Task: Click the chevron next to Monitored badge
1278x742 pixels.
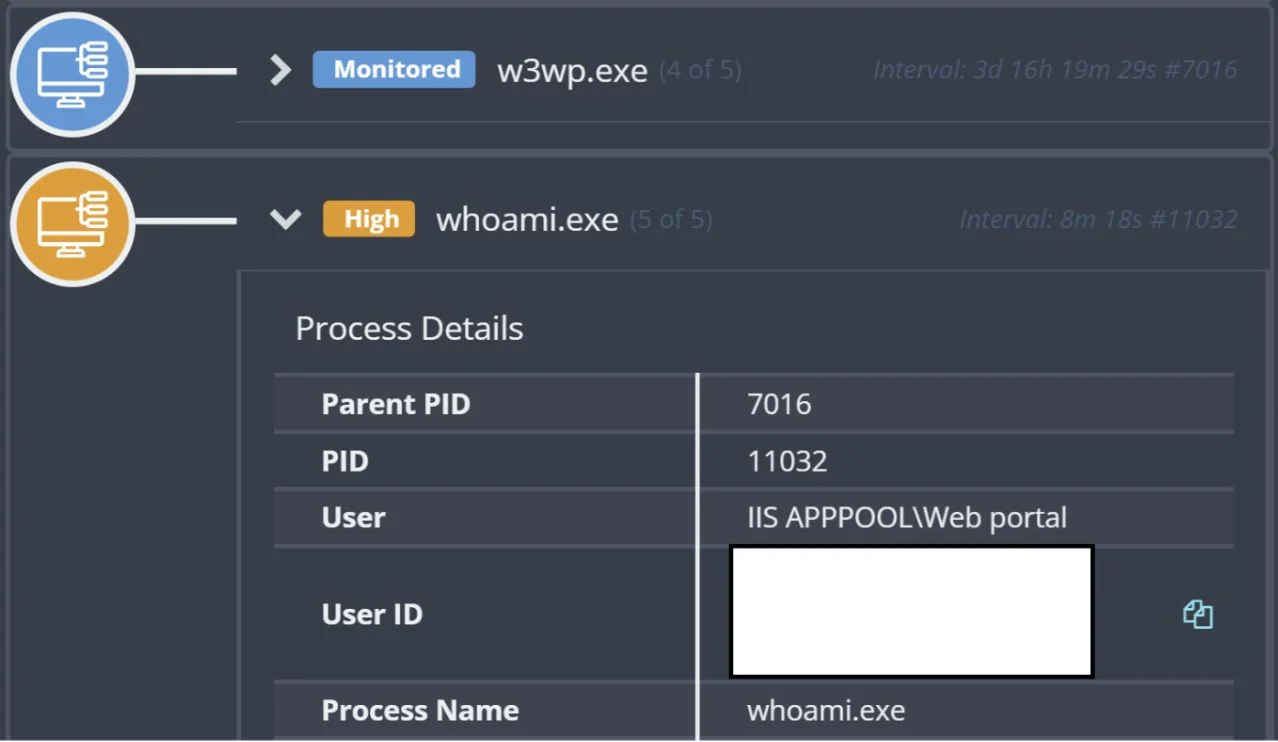Action: [280, 69]
